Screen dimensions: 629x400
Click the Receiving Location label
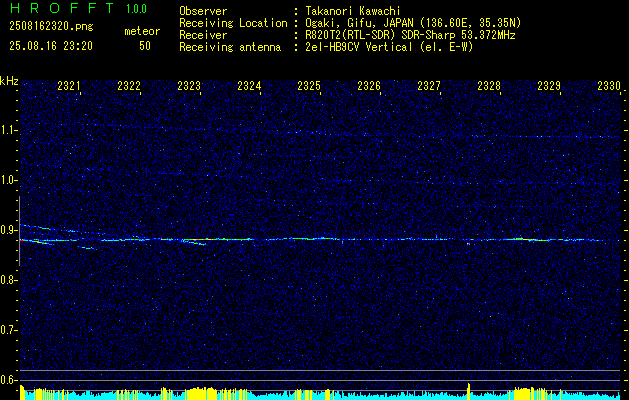[233, 23]
